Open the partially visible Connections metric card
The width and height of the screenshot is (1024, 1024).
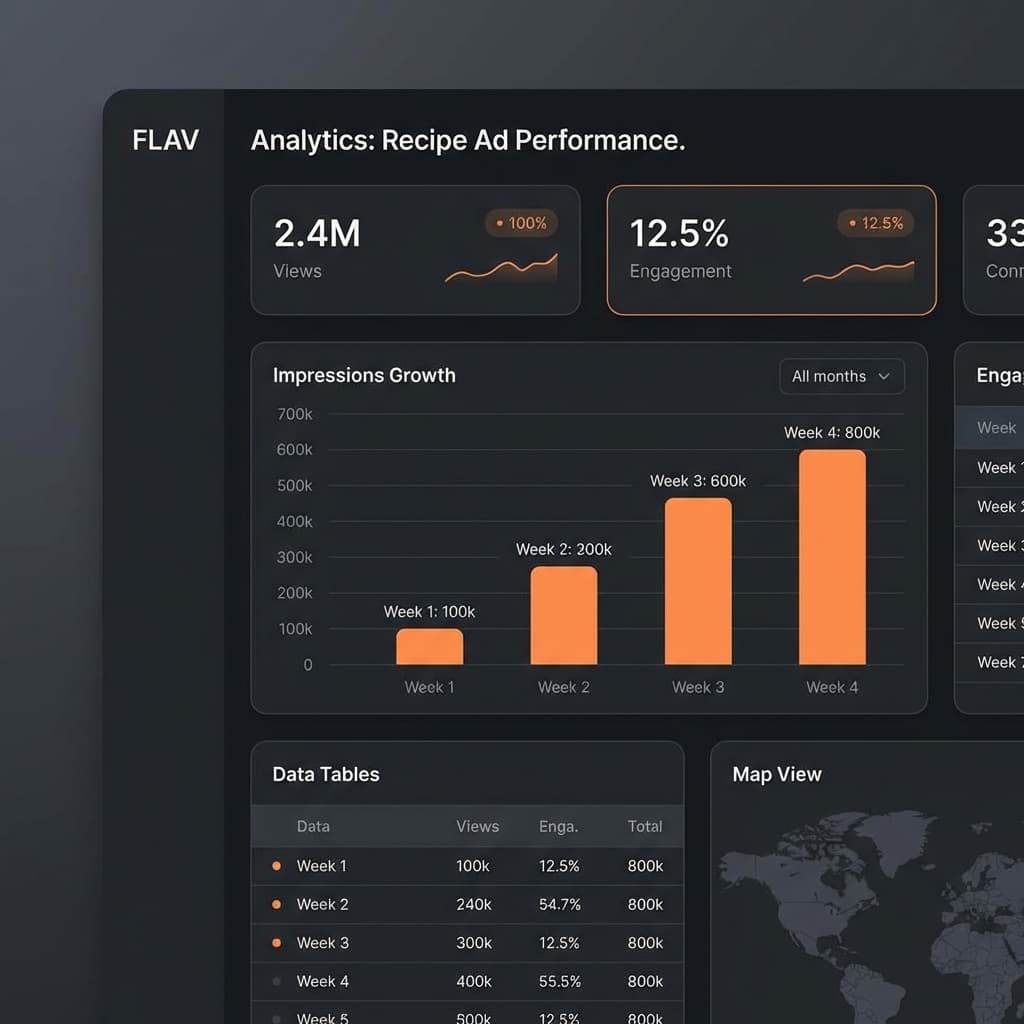(x=998, y=248)
